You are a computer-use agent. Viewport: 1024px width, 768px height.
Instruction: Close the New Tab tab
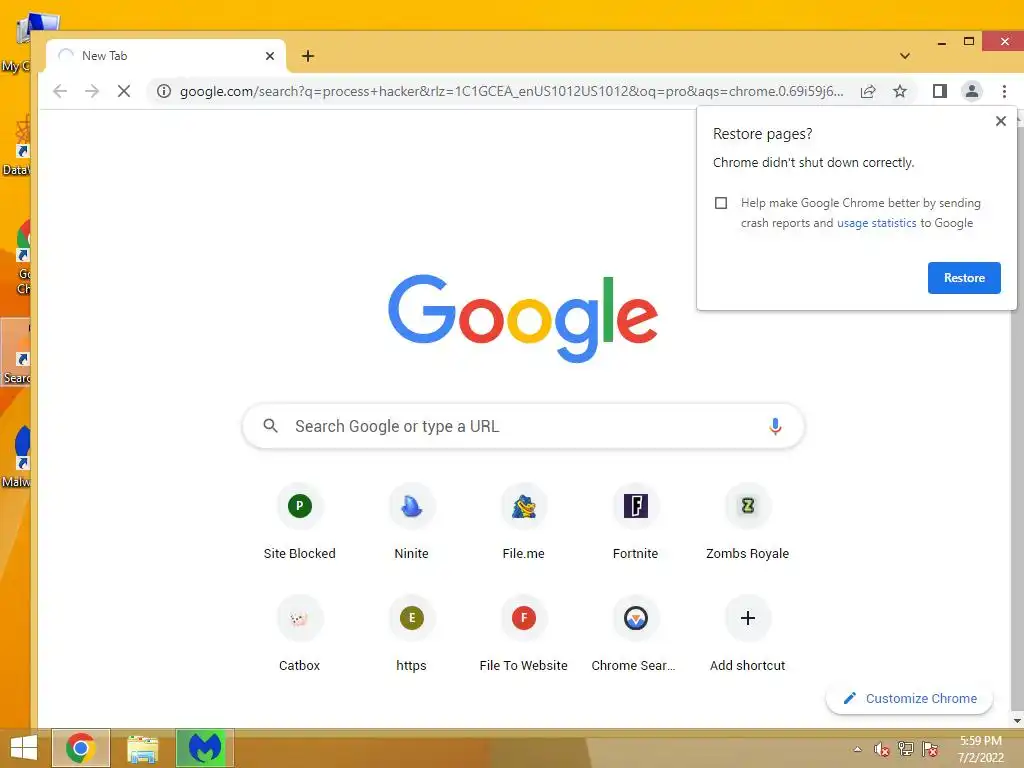[270, 56]
